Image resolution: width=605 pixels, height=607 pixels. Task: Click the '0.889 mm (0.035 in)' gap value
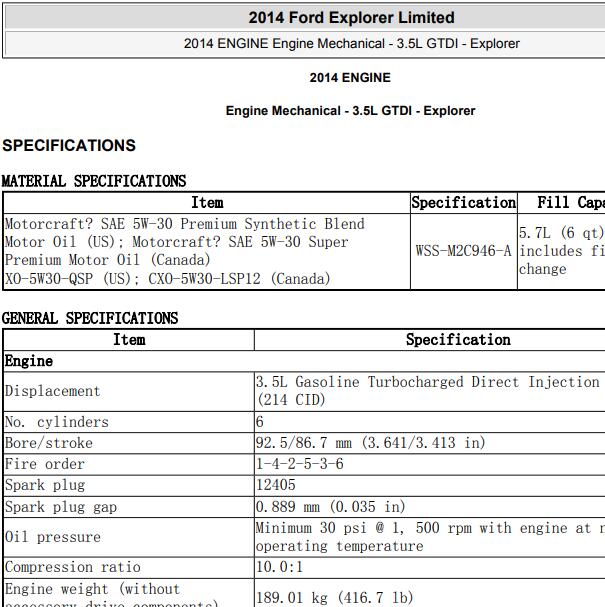(x=331, y=506)
